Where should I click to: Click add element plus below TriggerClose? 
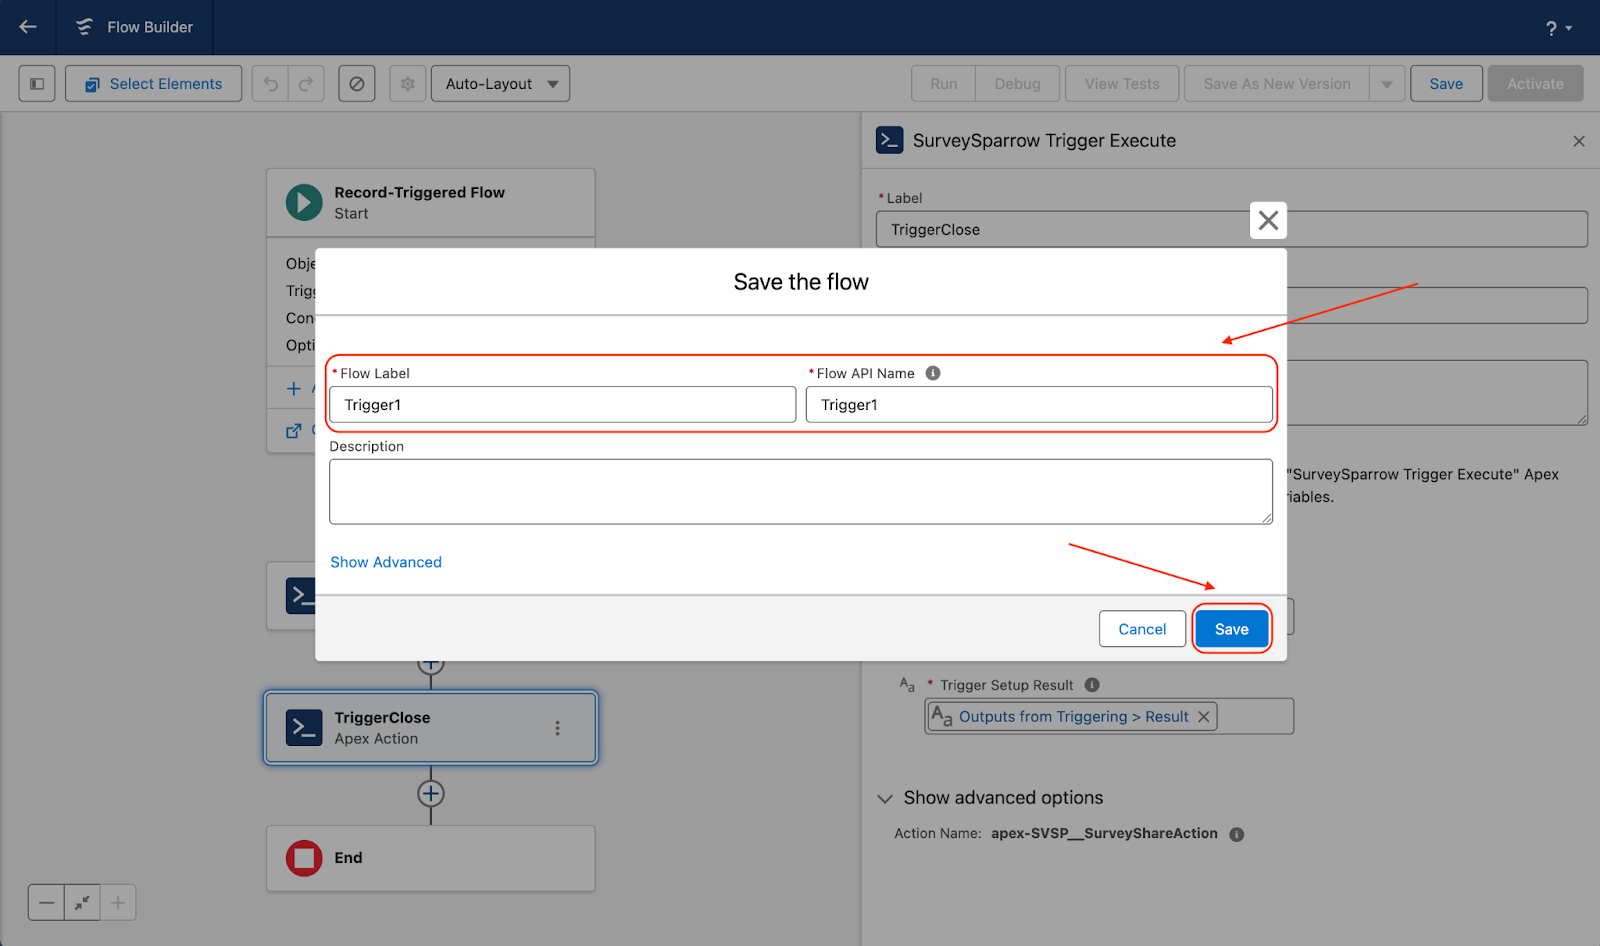[431, 794]
